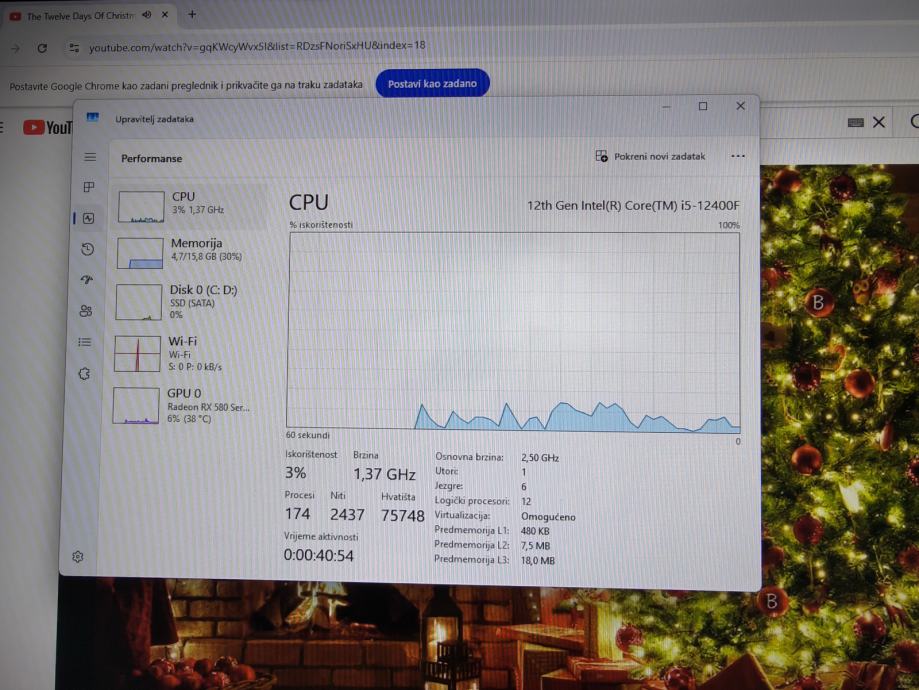Open the three-dots more options menu
919x690 pixels.
[x=738, y=156]
